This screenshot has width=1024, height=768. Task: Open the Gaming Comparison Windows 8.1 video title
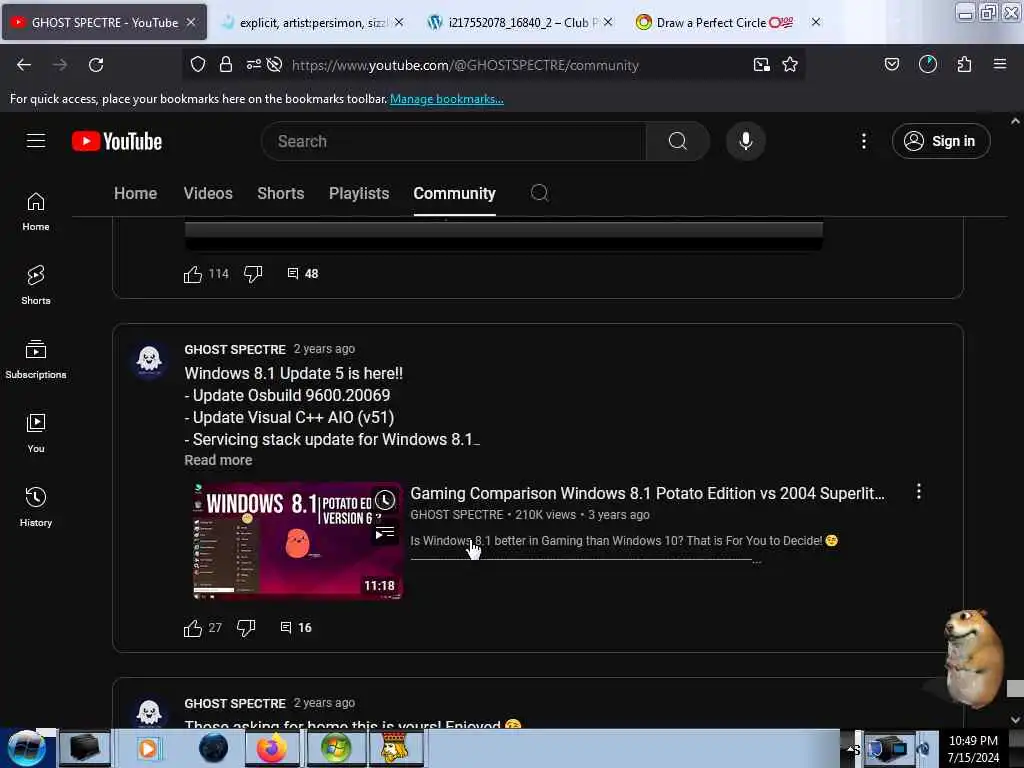tap(647, 493)
